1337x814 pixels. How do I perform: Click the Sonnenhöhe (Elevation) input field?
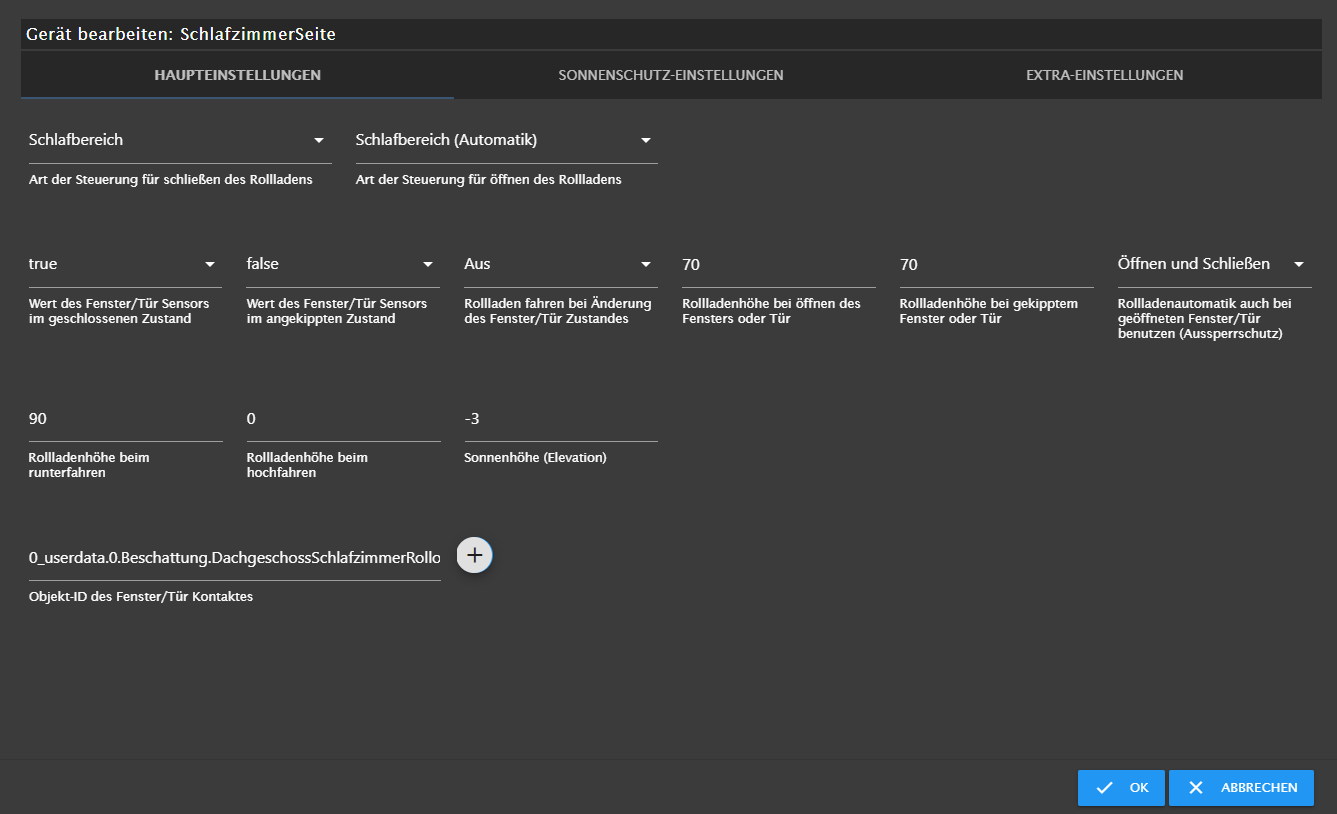pyautogui.click(x=559, y=419)
